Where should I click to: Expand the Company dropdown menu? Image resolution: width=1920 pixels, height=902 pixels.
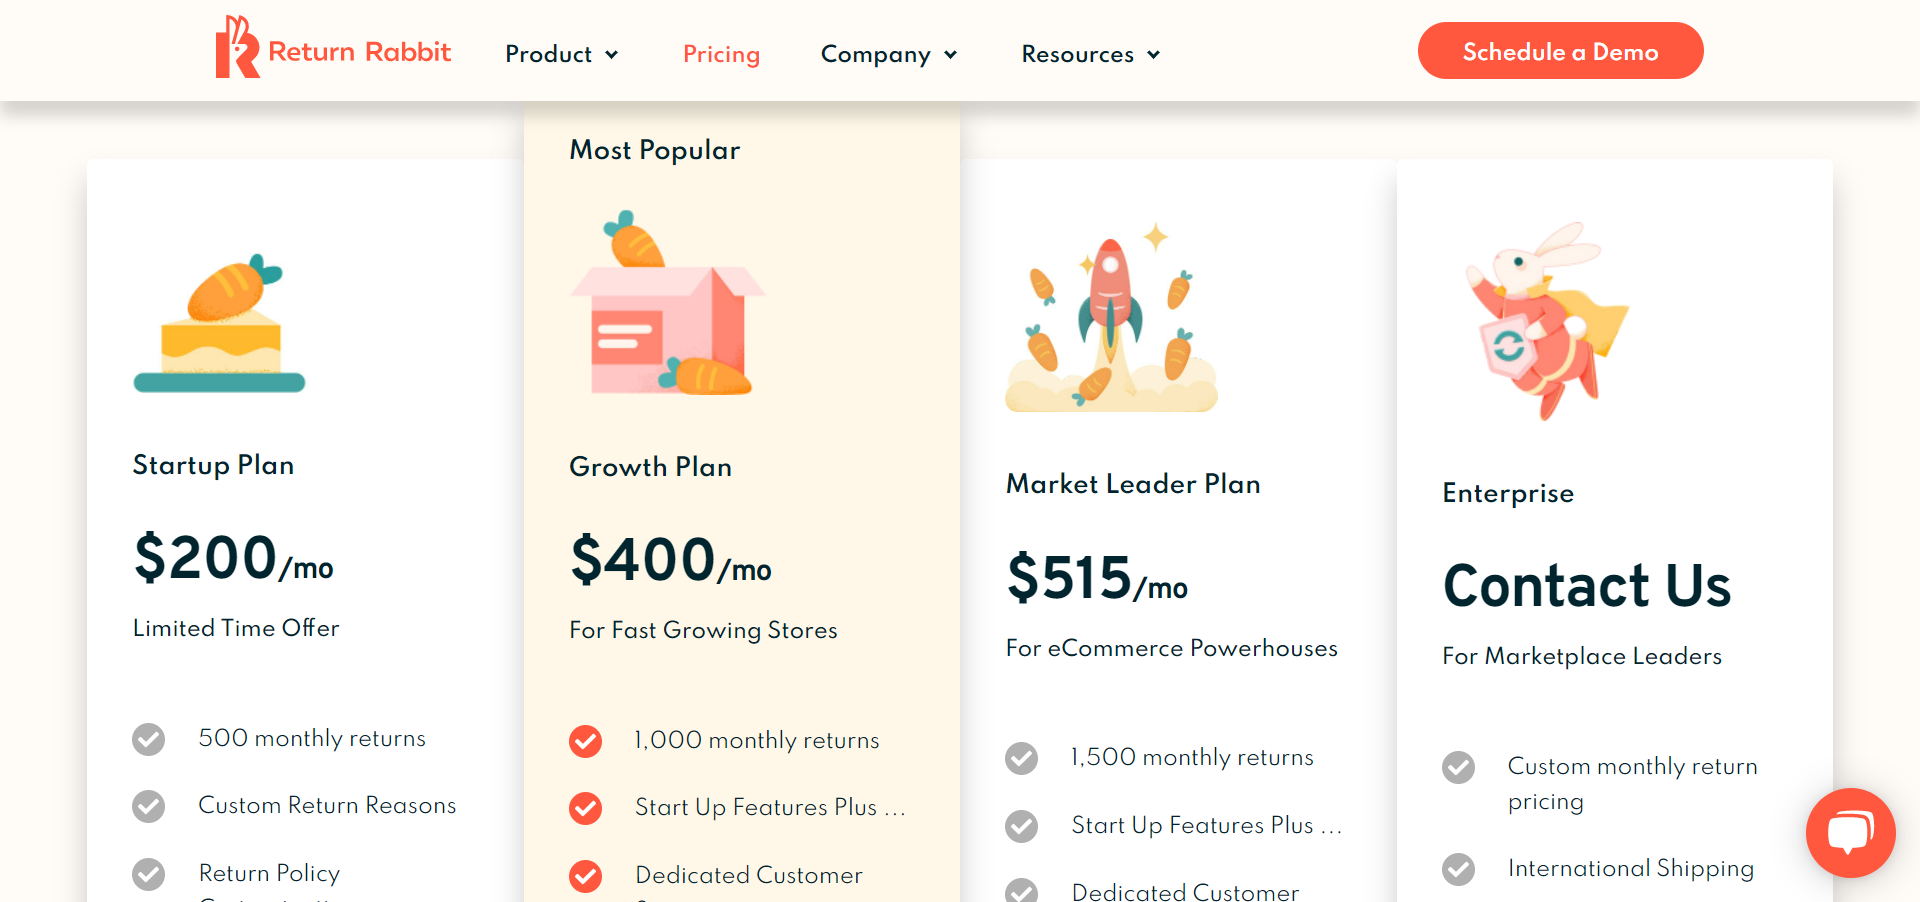[888, 55]
